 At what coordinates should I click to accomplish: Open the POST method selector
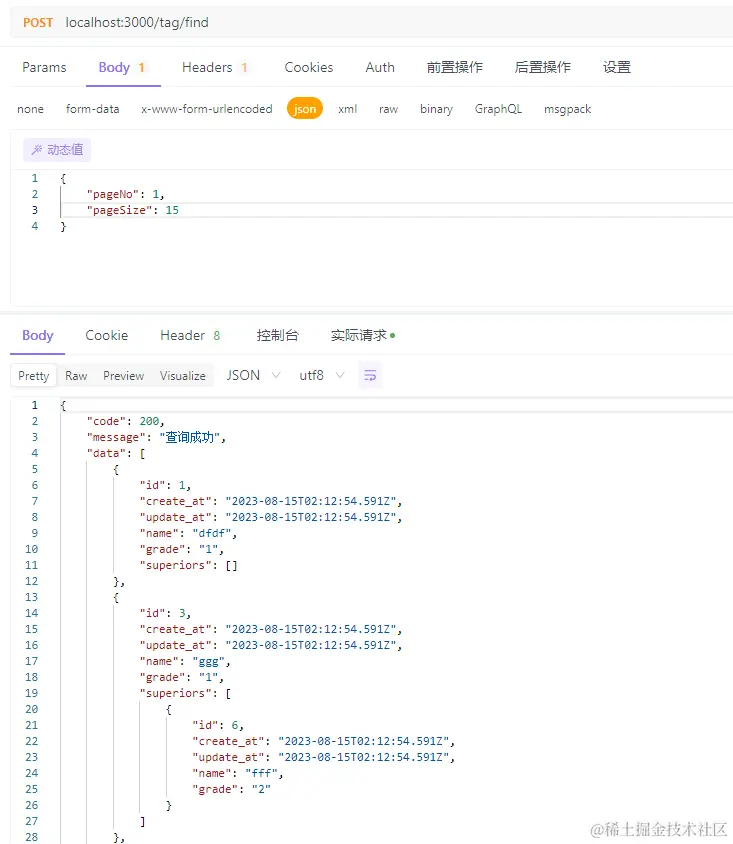click(x=38, y=23)
